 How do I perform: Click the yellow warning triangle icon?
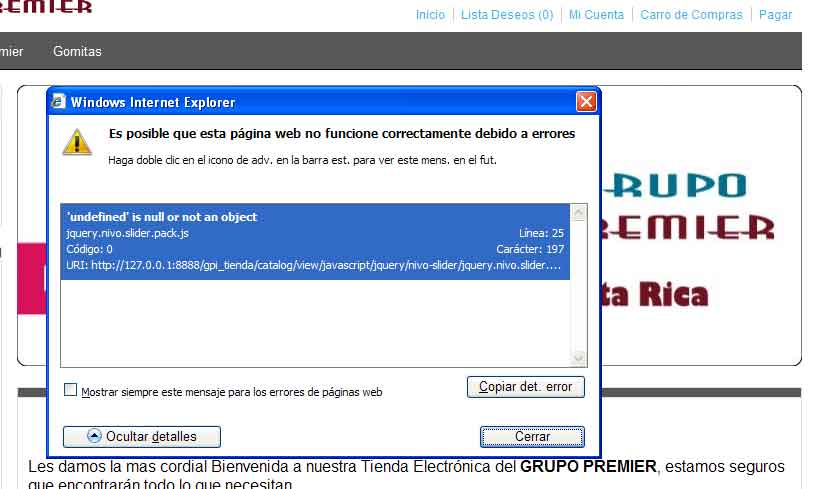pyautogui.click(x=77, y=142)
